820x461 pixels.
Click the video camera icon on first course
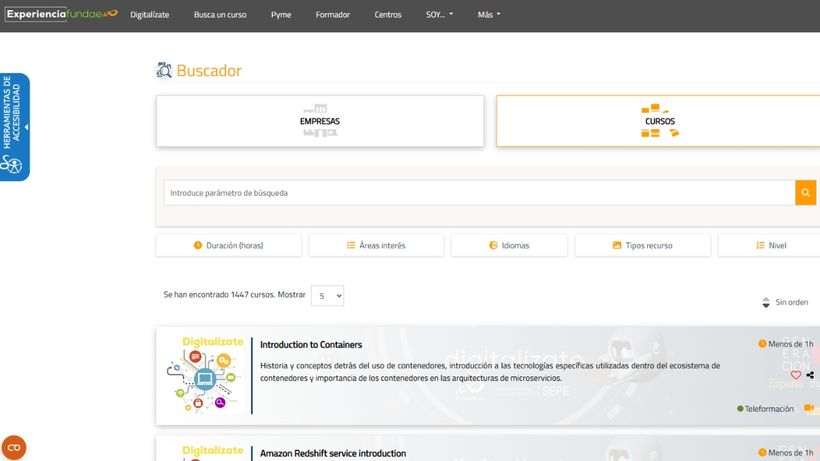coord(809,408)
